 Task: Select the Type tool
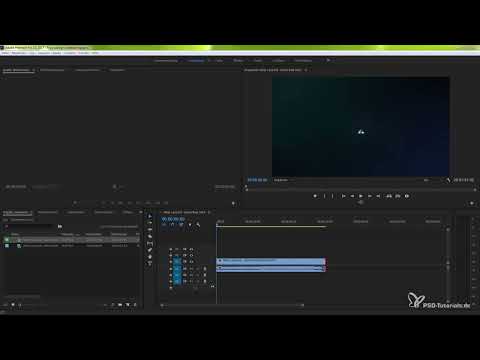click(x=150, y=263)
